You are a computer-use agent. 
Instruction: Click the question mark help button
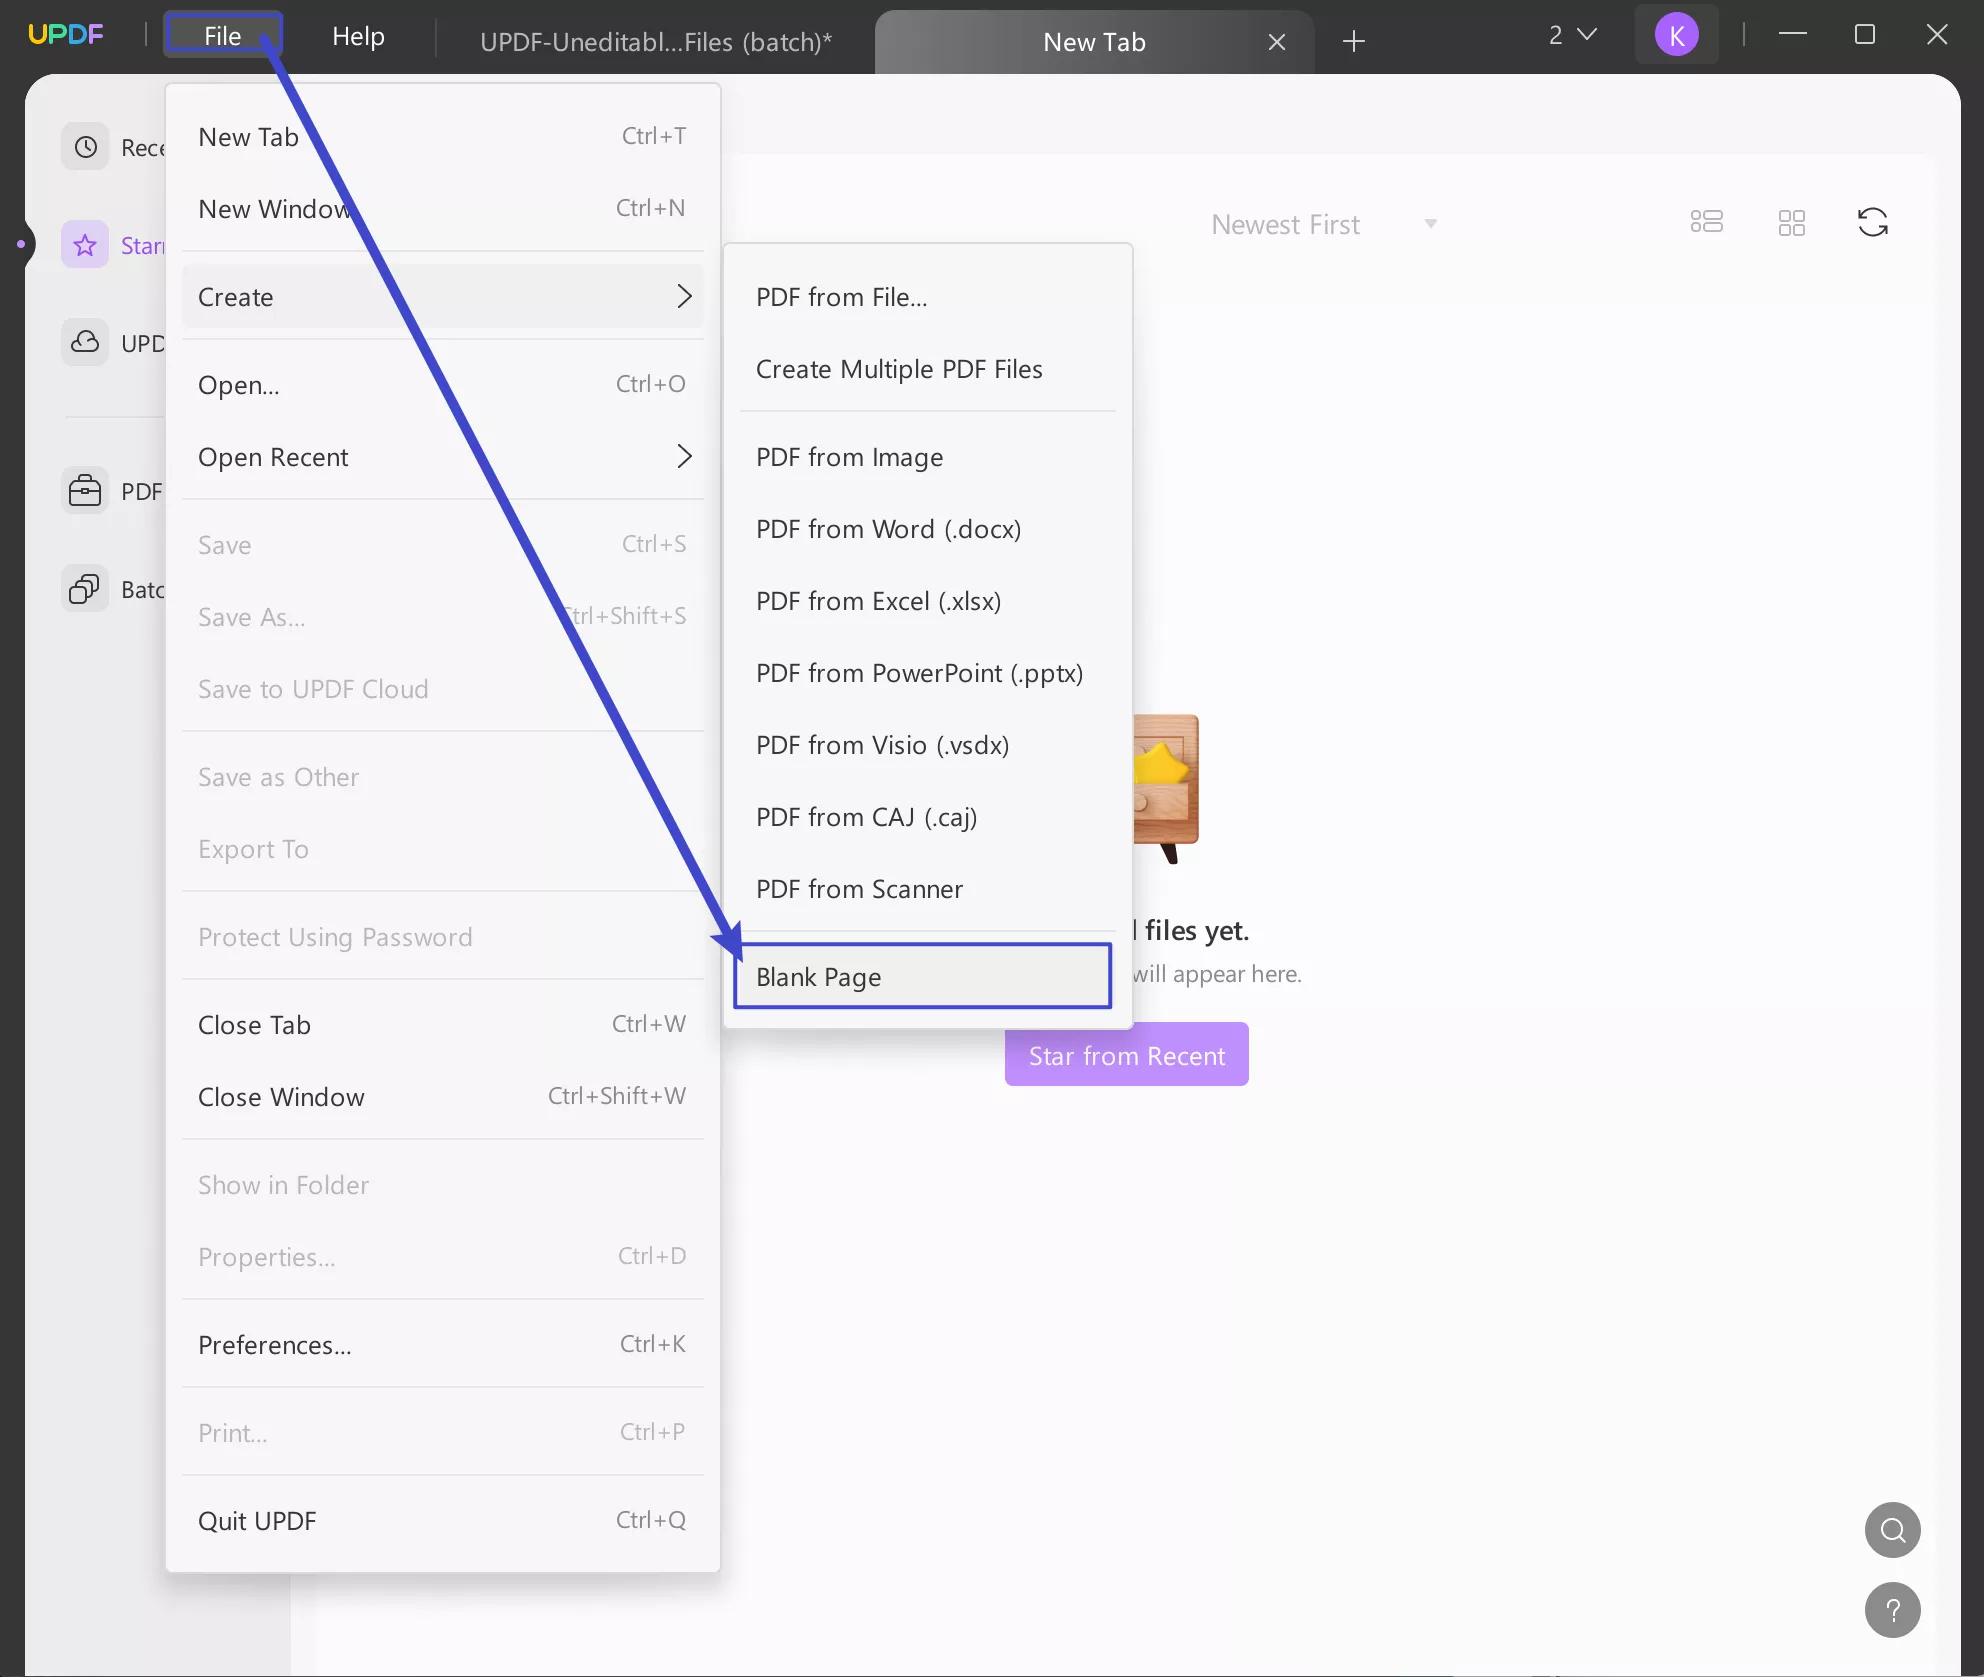(x=1892, y=1610)
